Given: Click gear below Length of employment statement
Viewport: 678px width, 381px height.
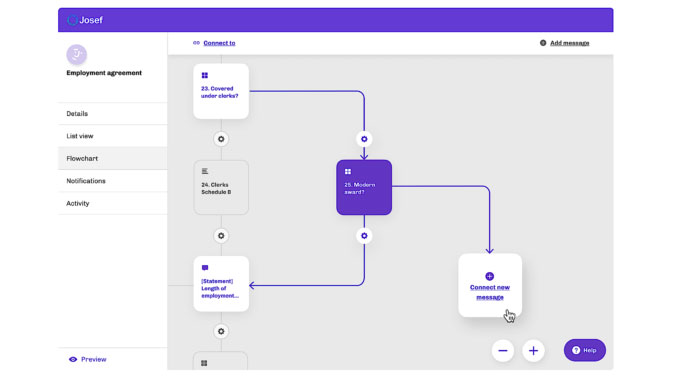Looking at the screenshot, I should (221, 331).
